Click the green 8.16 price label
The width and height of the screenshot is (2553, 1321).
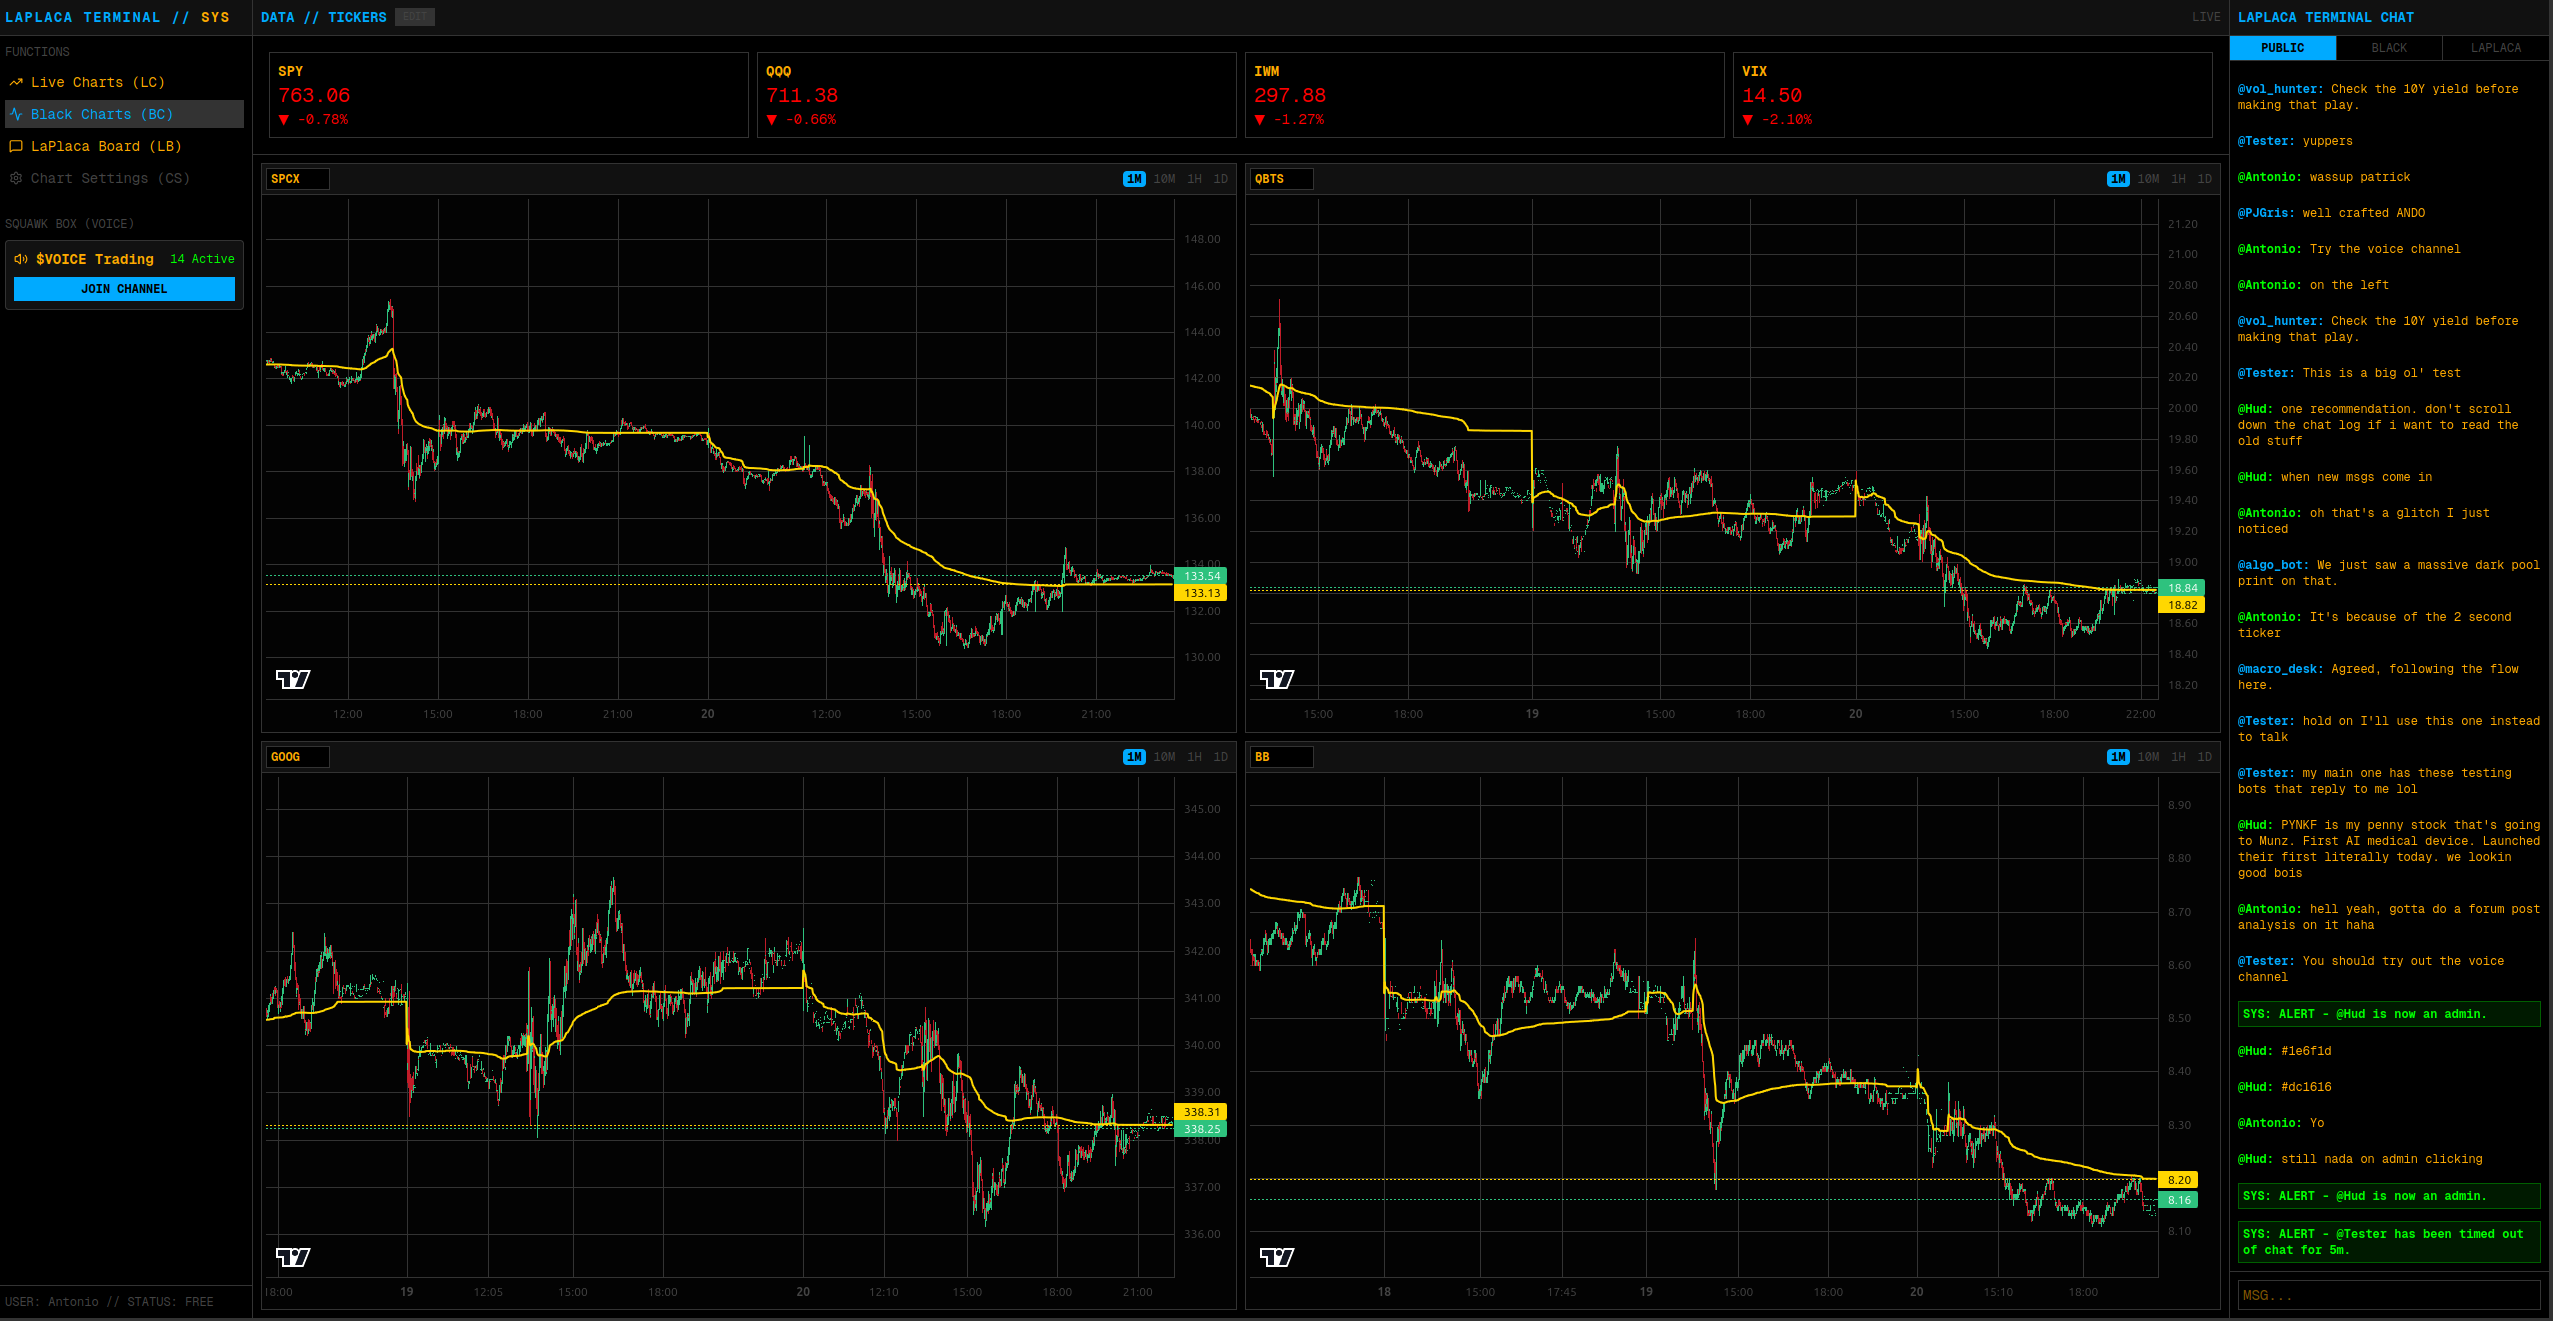(x=2179, y=1200)
